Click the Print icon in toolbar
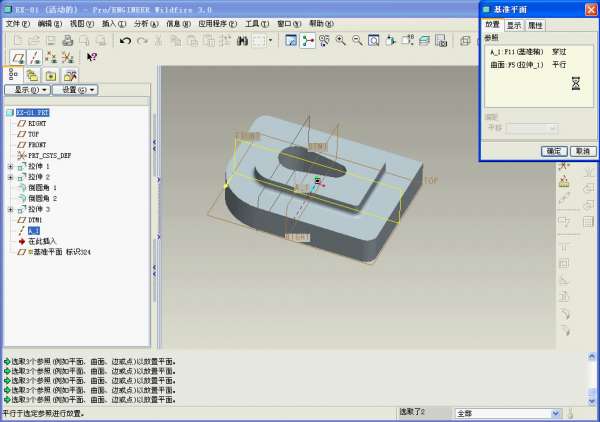The image size is (600, 422). (x=67, y=41)
